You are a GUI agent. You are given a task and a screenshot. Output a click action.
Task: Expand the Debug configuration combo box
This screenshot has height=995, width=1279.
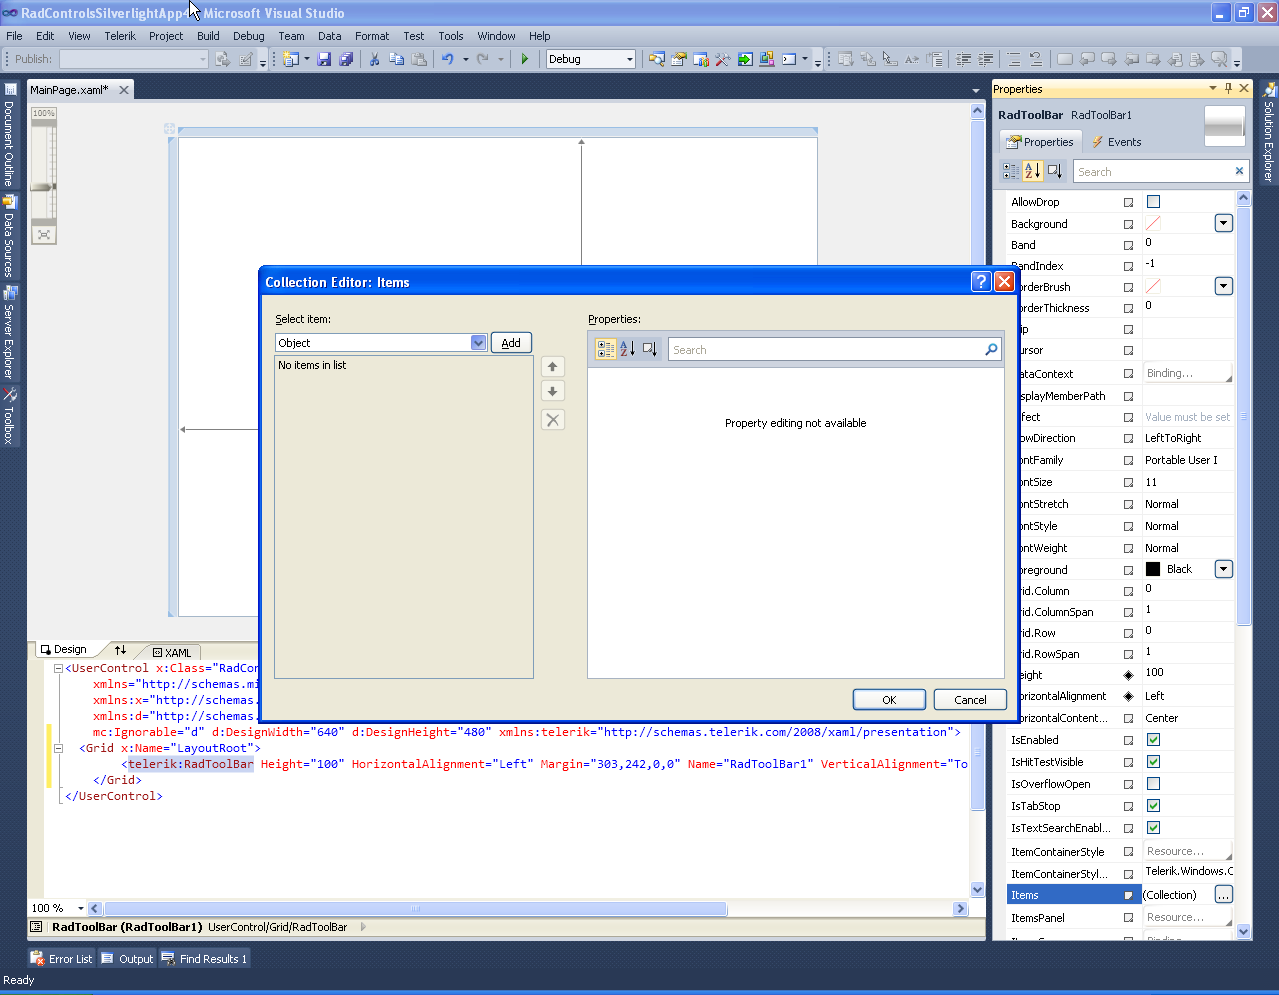pyautogui.click(x=629, y=59)
